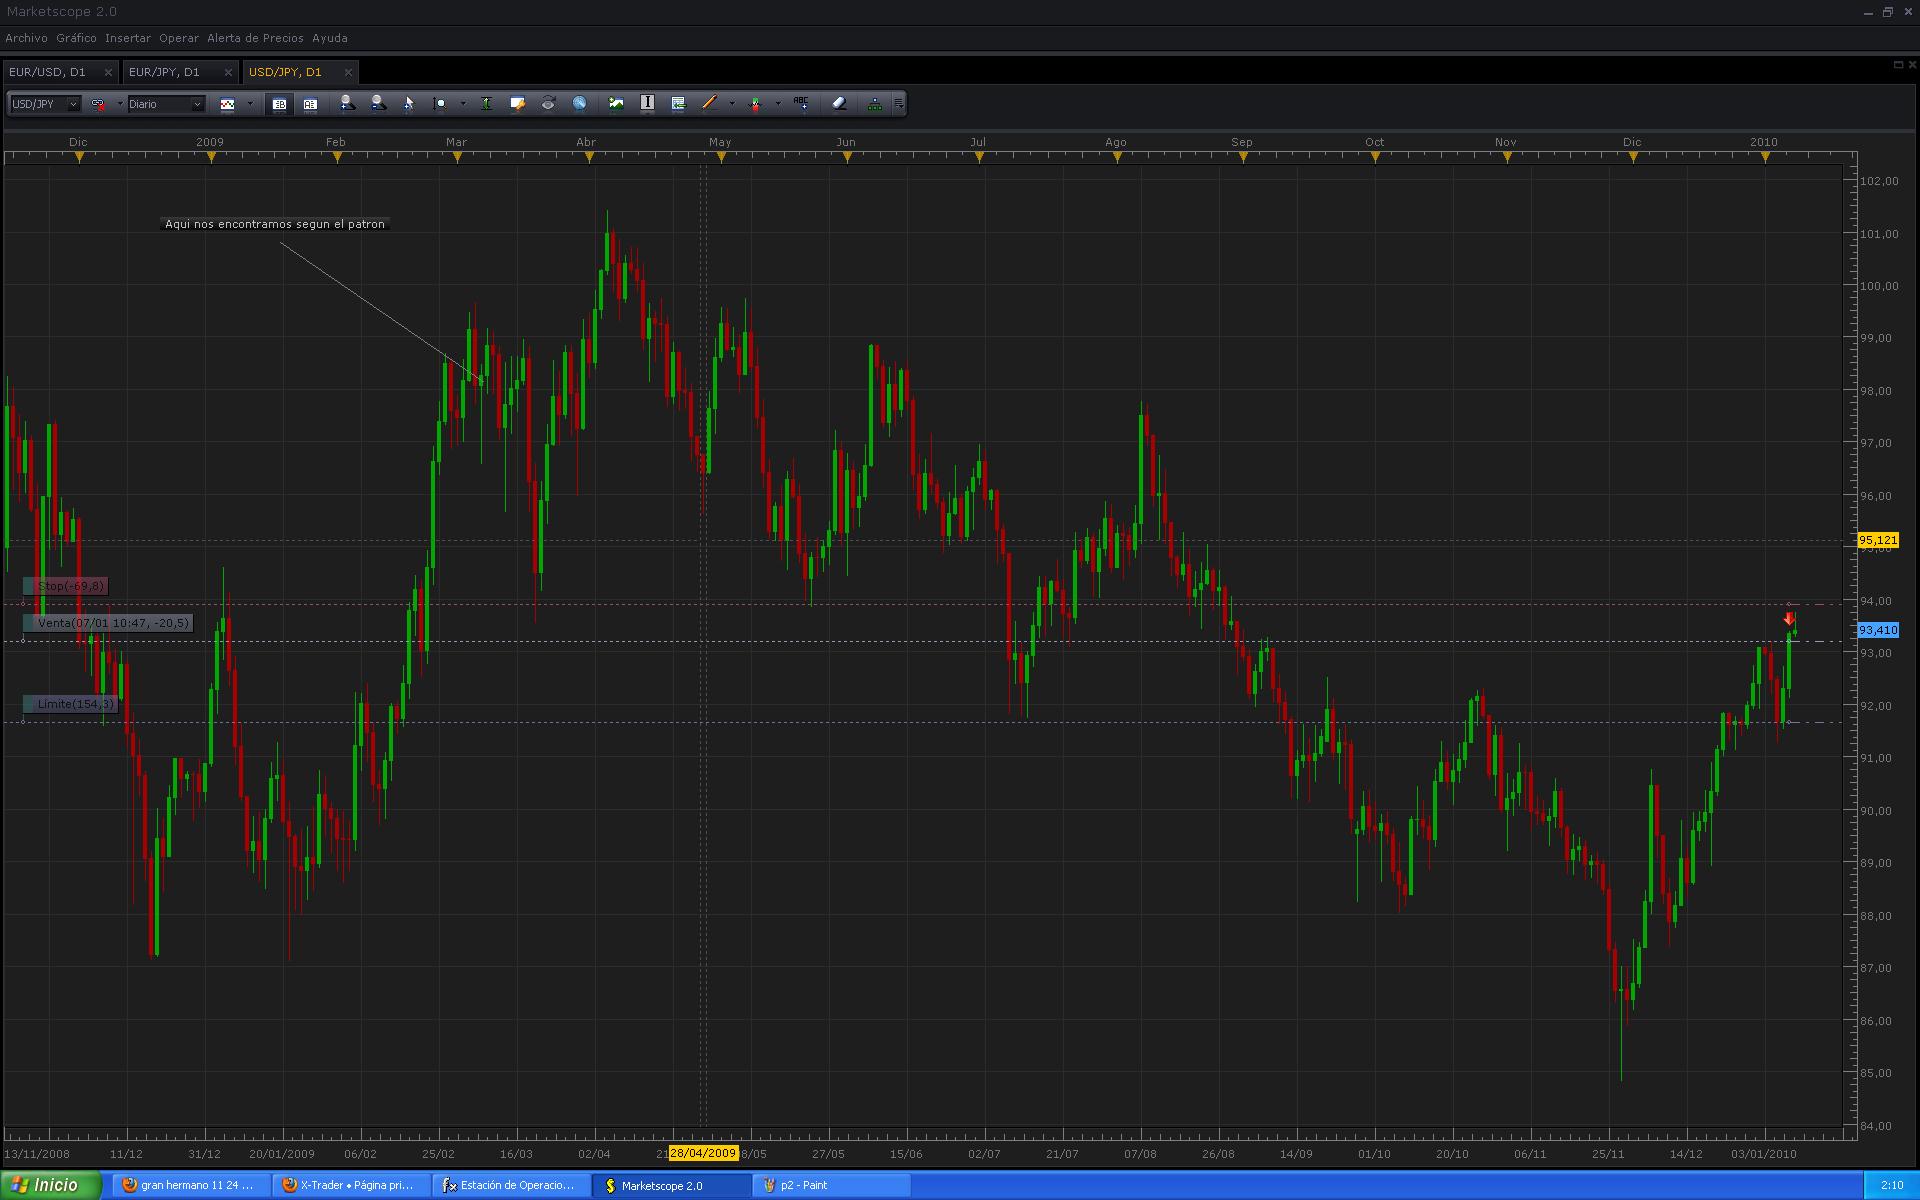1920x1200 pixels.
Task: Toggle the linked chart chain icon
Action: (x=98, y=104)
